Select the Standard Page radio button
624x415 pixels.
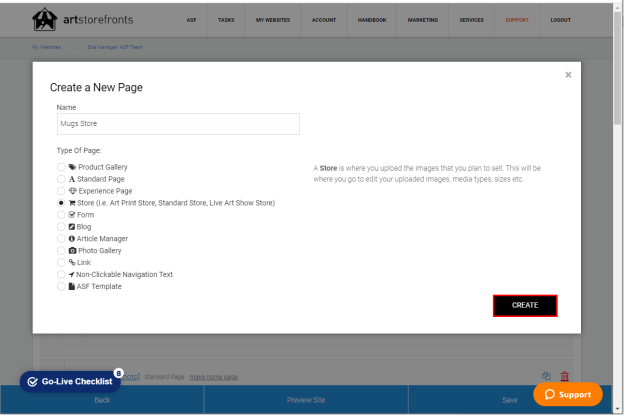pos(61,179)
